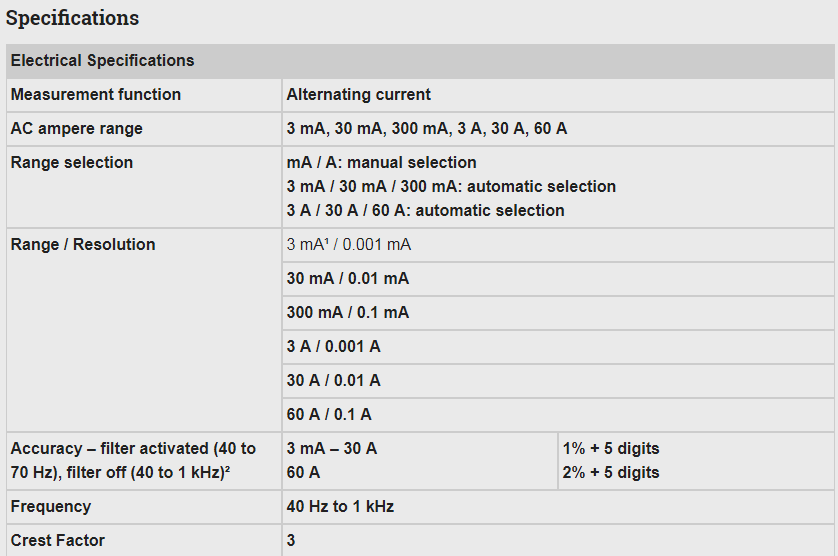Viewport: 838px width, 556px height.
Task: Select the 300 mA / 0.1 mA row
Action: pyautogui.click(x=347, y=312)
